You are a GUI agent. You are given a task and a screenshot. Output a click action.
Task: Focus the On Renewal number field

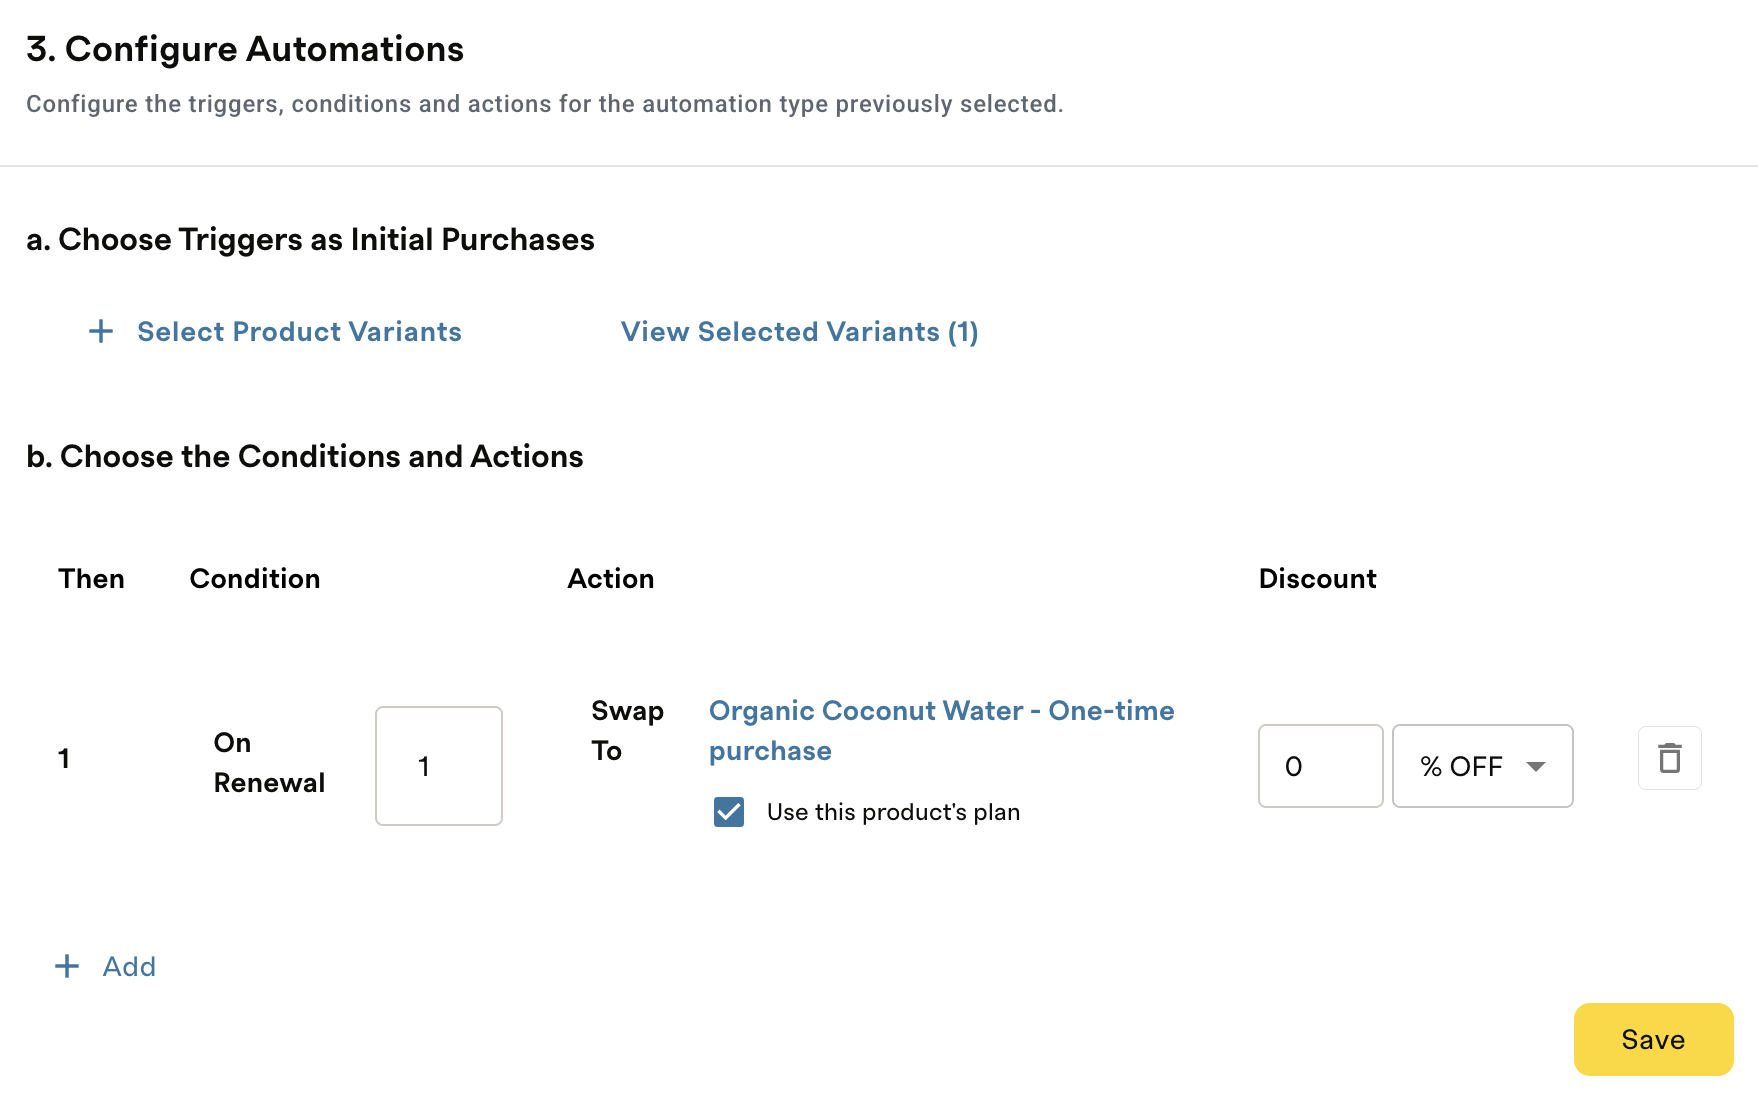coord(439,766)
